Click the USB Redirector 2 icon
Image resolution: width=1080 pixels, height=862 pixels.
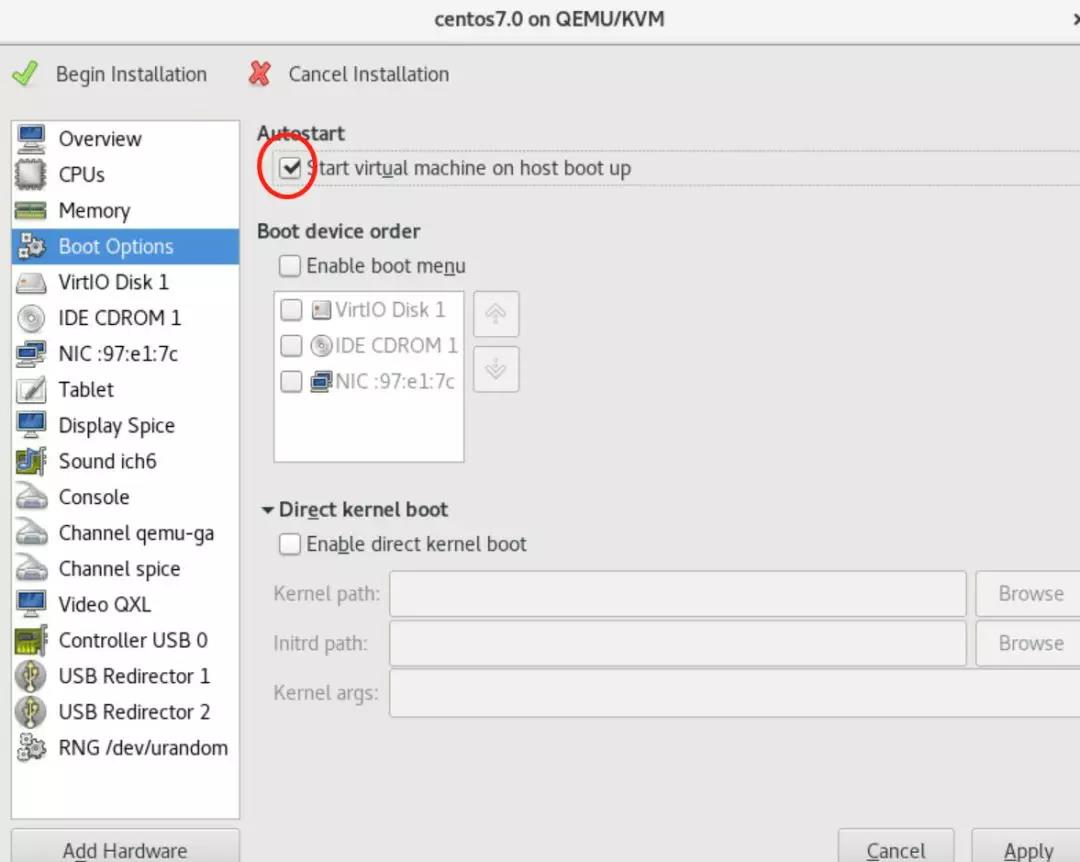click(x=31, y=712)
